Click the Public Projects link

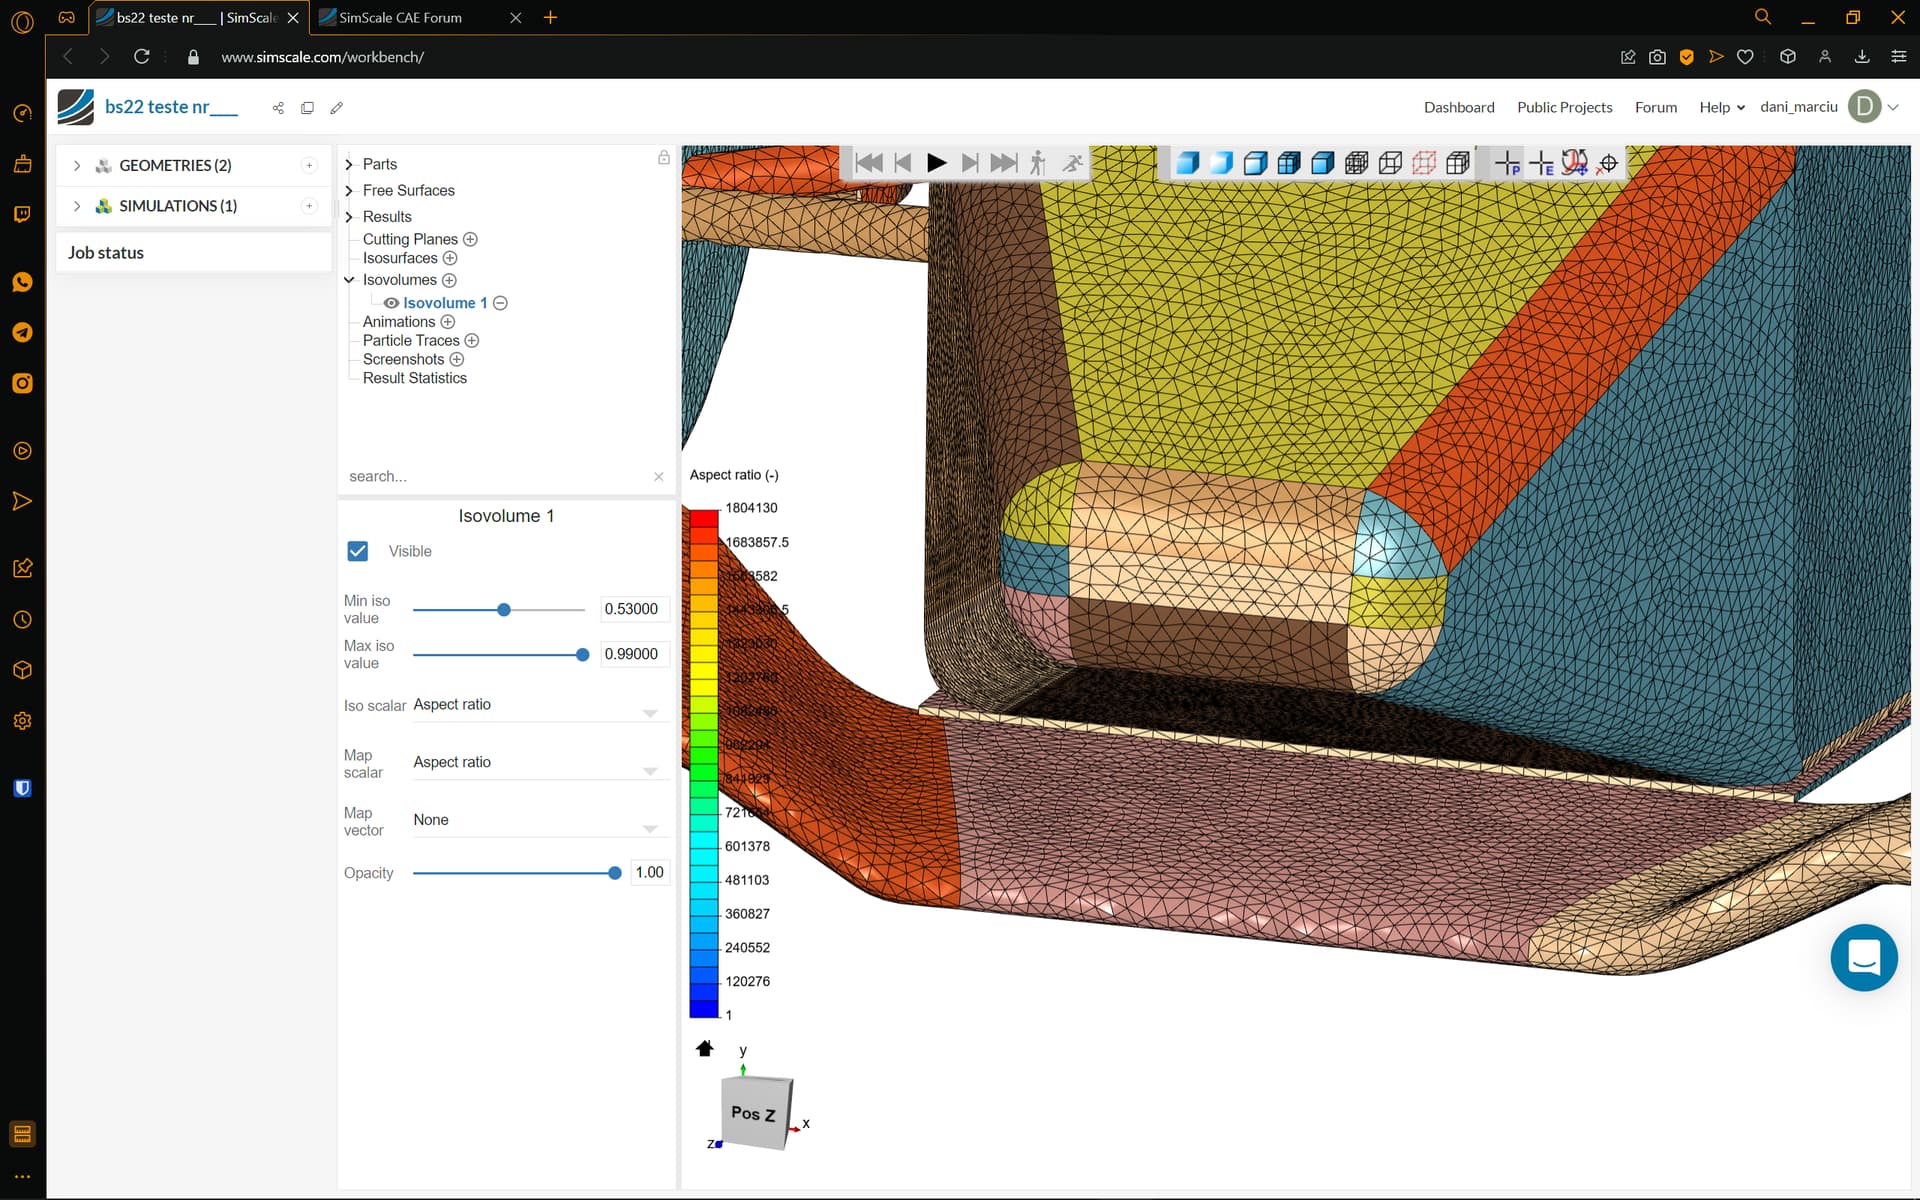pos(1564,107)
